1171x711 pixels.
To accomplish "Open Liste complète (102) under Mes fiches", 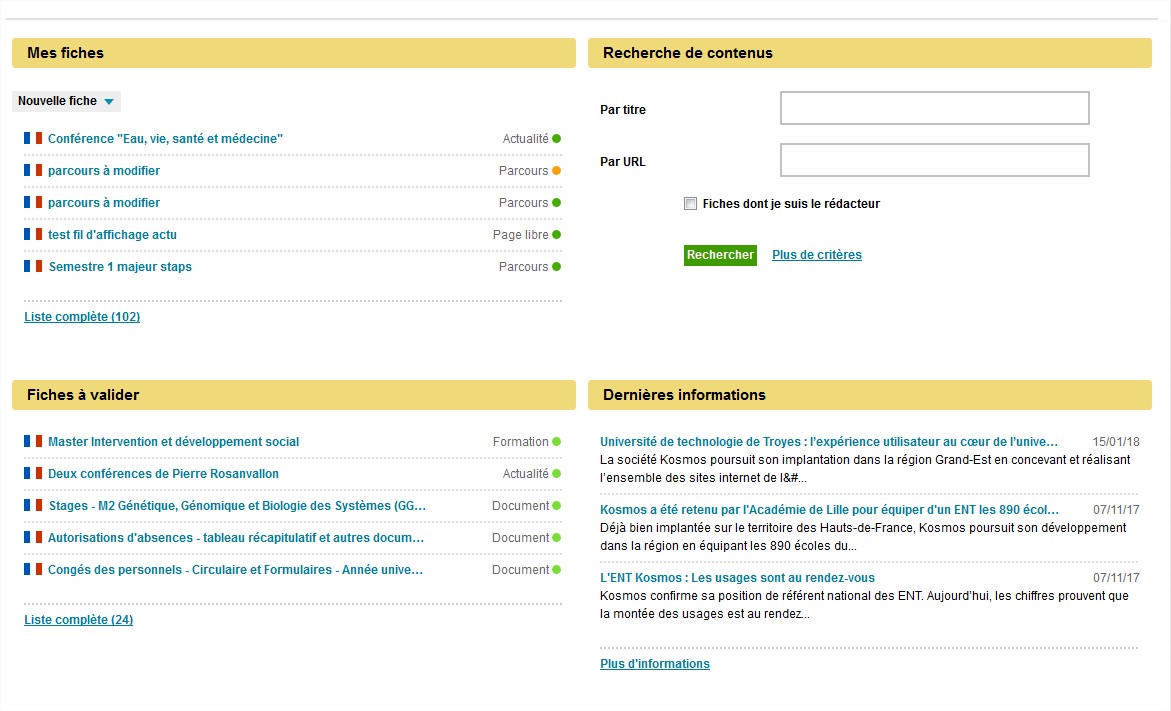I will pyautogui.click(x=82, y=317).
